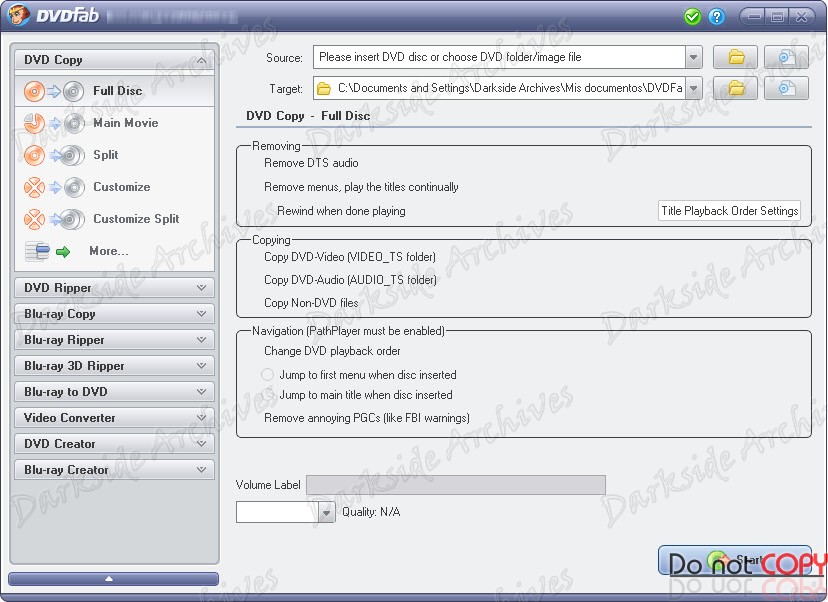Select Jump to main title when disc inserted
This screenshot has width=828, height=602.
[x=357, y=395]
